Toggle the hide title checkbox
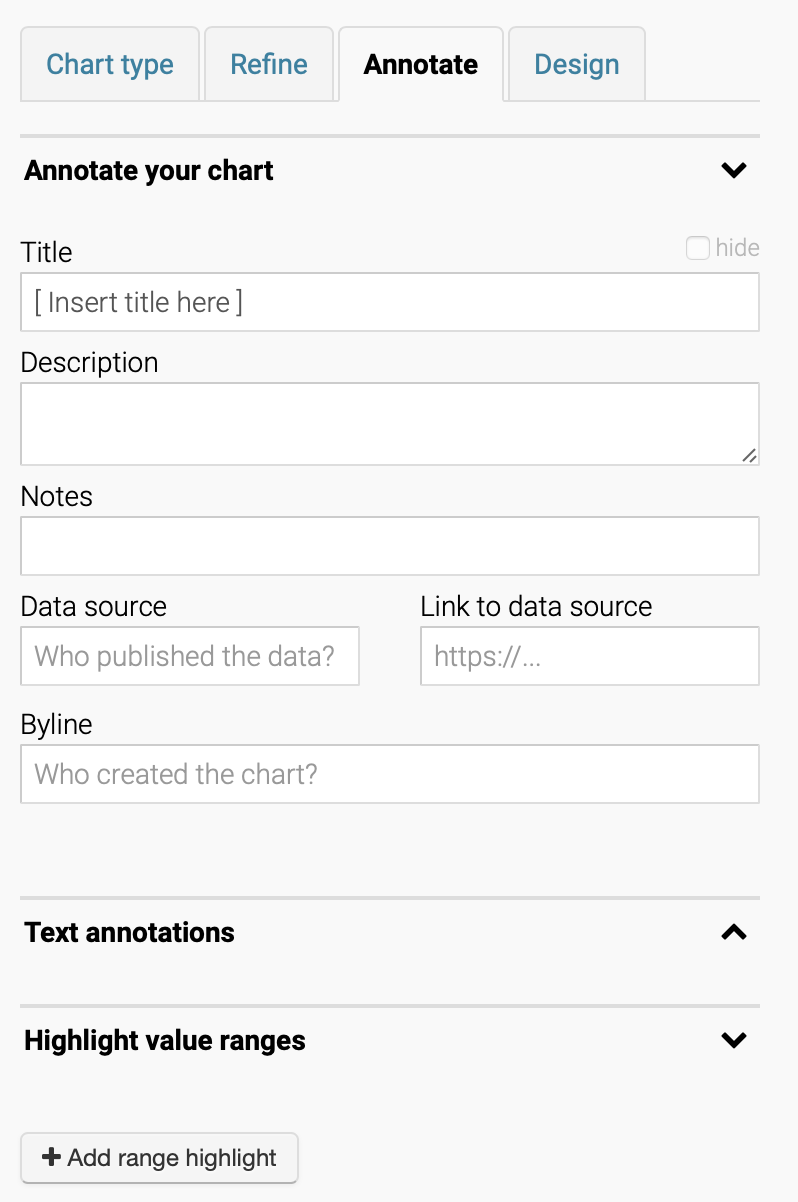 coord(698,248)
